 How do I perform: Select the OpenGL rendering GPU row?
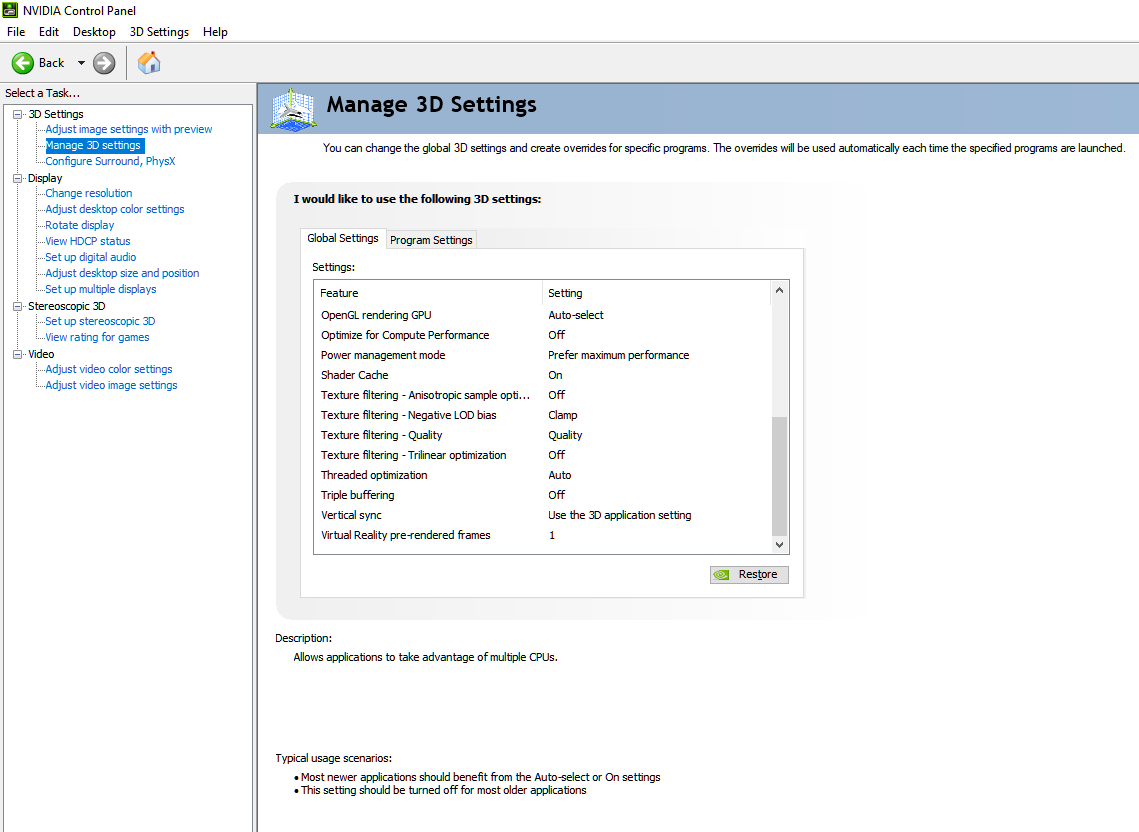pos(542,315)
